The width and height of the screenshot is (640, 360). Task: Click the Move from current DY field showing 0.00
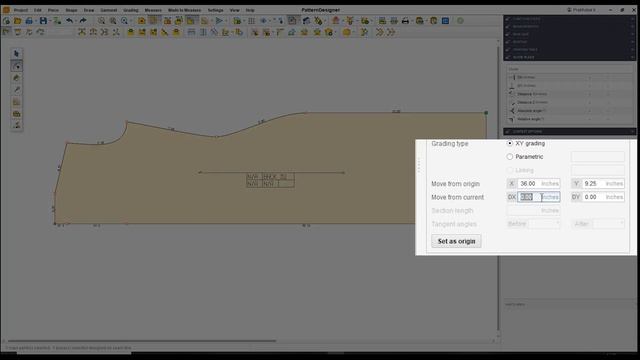(x=603, y=197)
